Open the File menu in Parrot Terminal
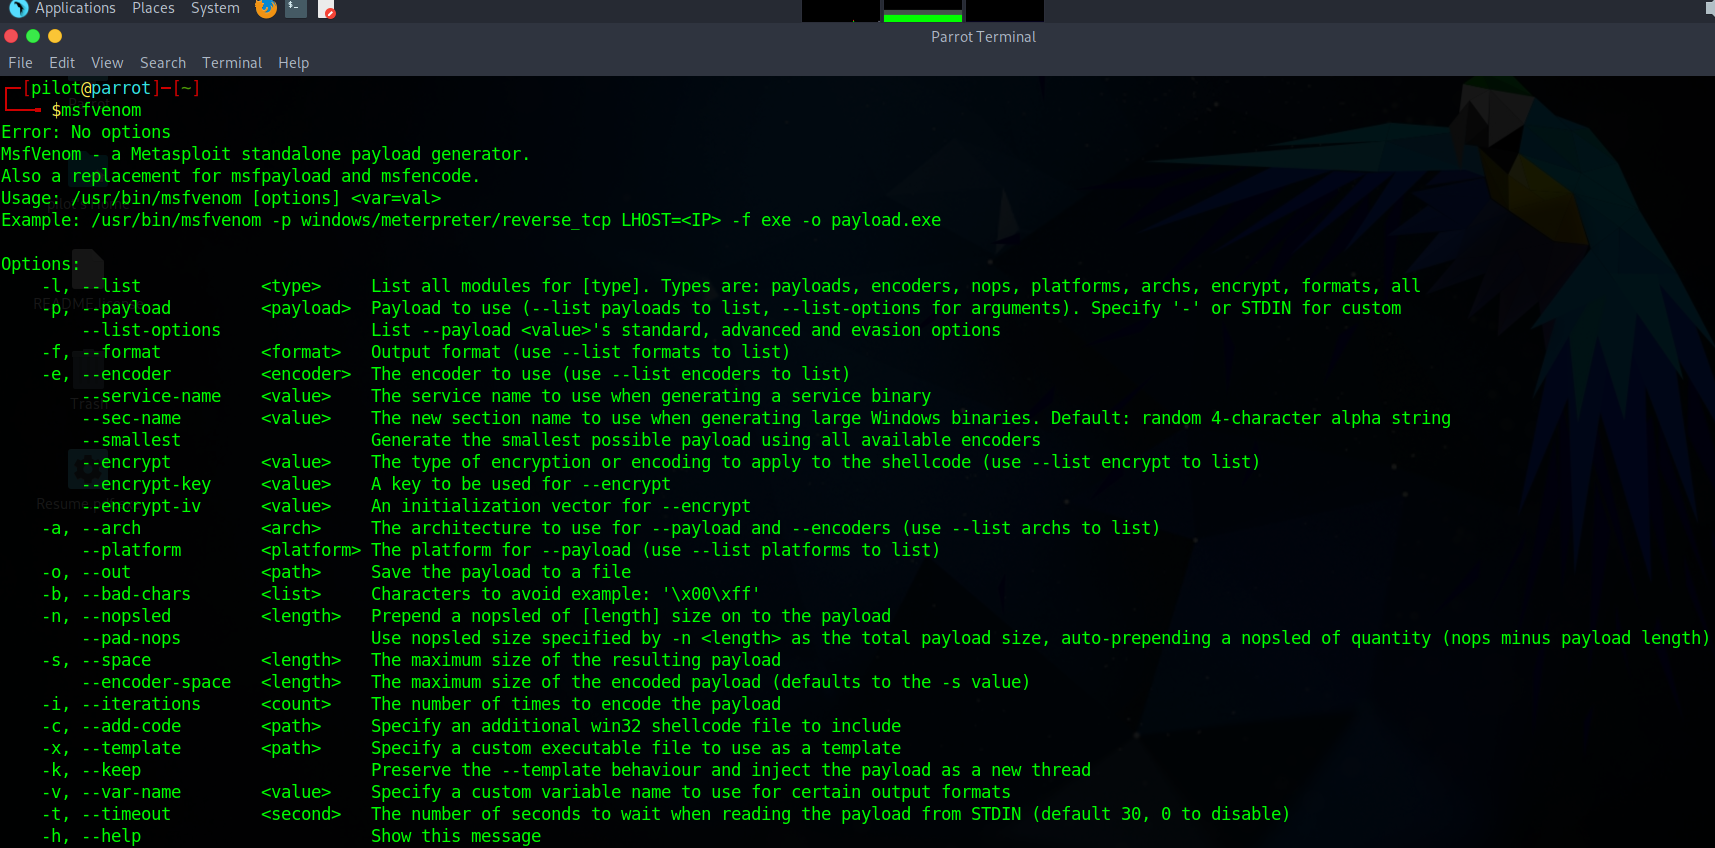This screenshot has width=1715, height=848. pyautogui.click(x=20, y=63)
